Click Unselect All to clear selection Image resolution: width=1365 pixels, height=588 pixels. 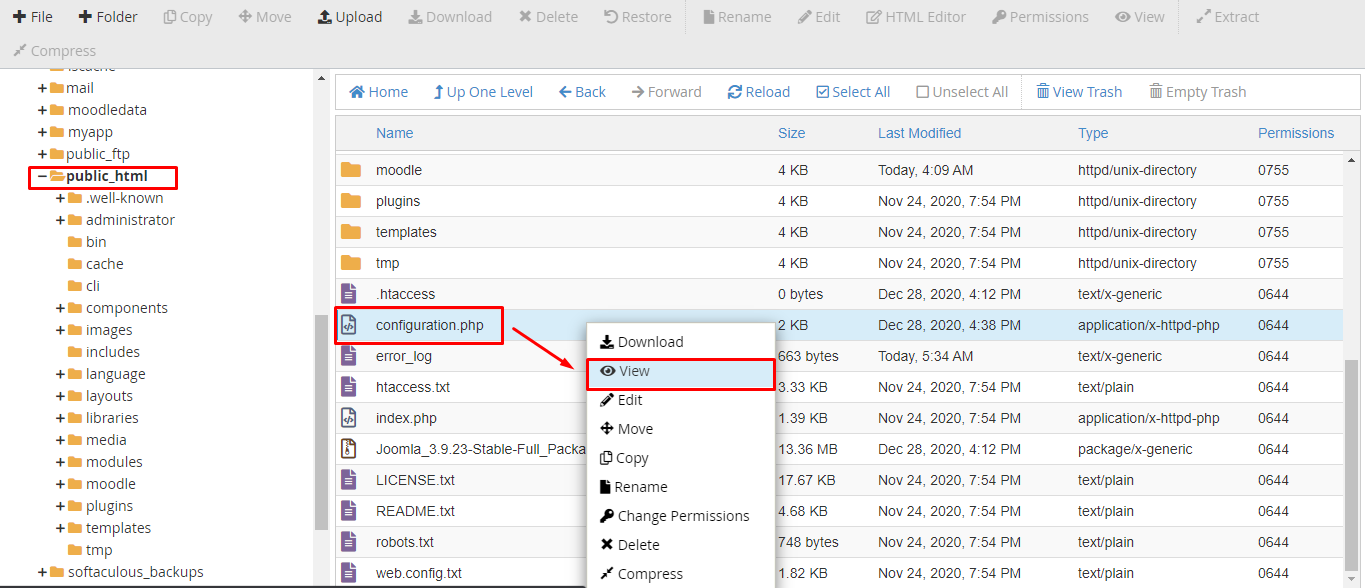[961, 91]
